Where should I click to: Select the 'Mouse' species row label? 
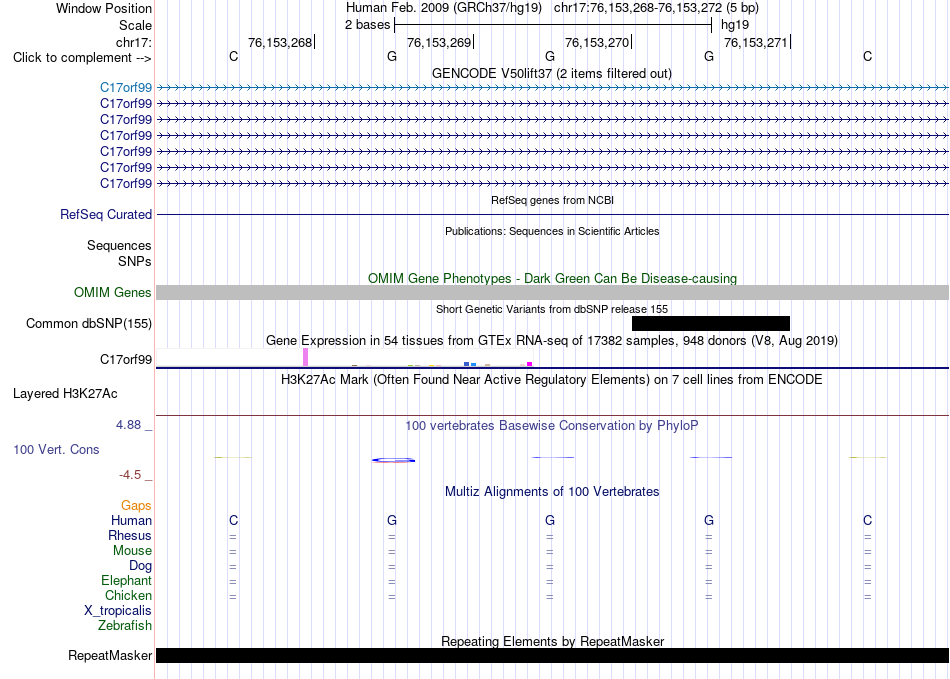click(x=132, y=551)
